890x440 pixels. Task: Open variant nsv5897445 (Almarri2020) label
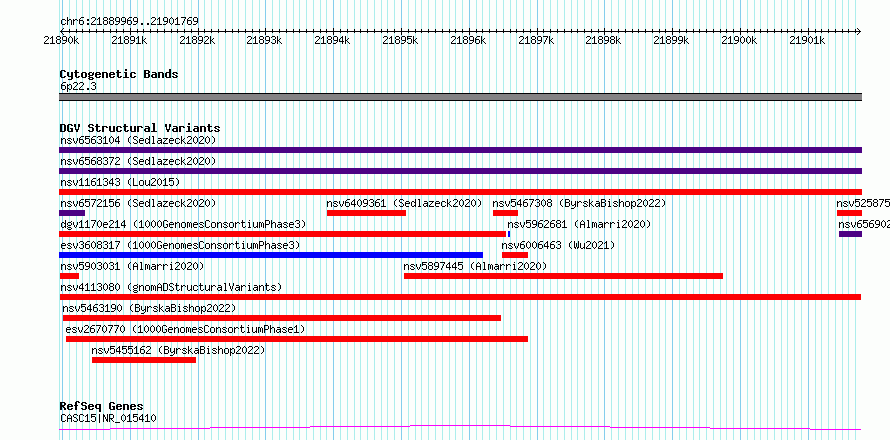click(x=475, y=266)
